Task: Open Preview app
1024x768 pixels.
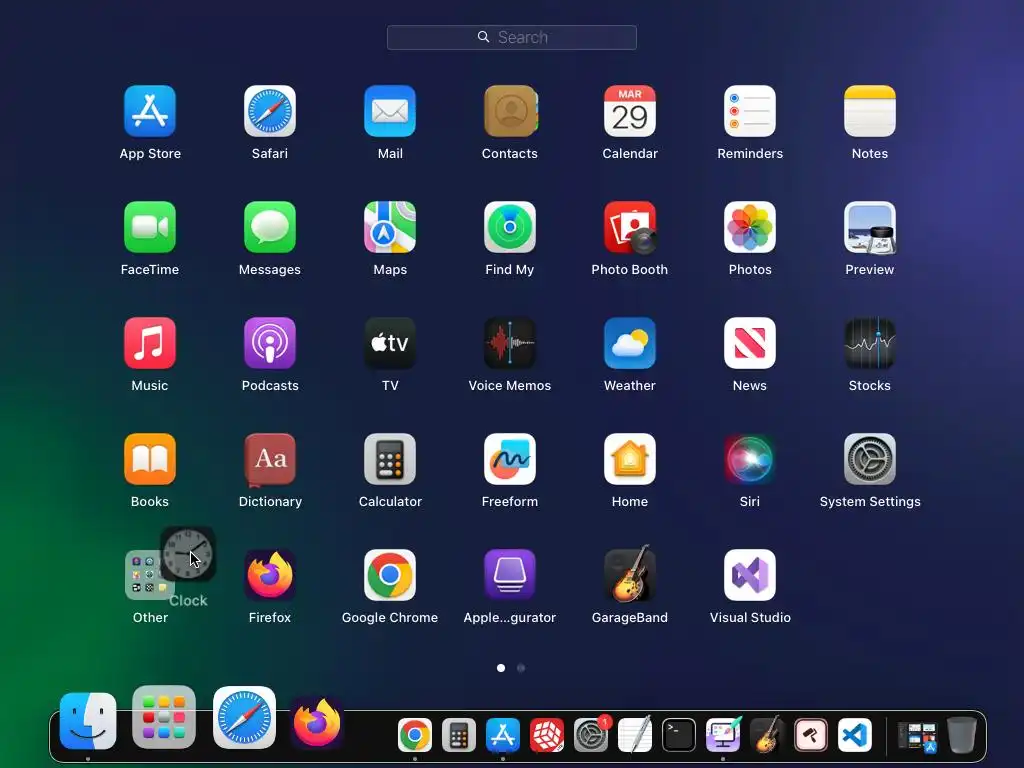Action: pos(870,227)
